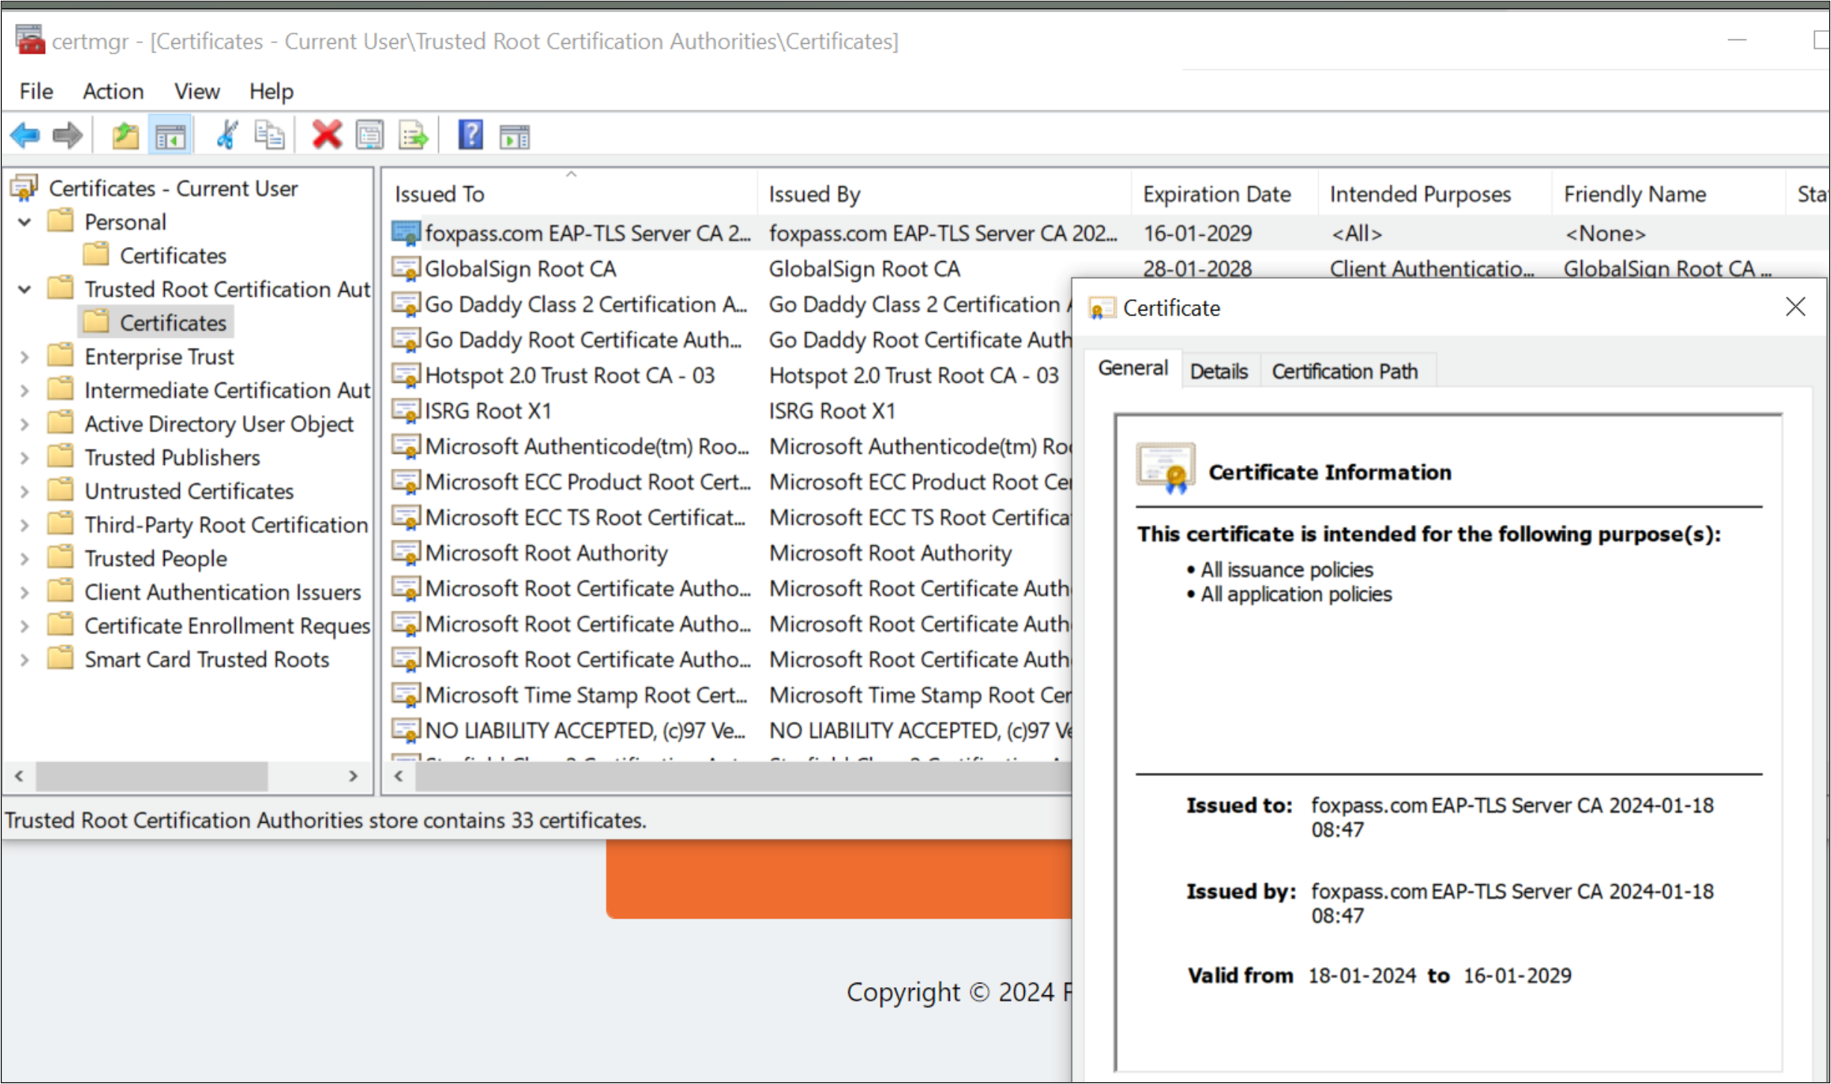Open the View menu
The width and height of the screenshot is (1831, 1084).
[197, 91]
